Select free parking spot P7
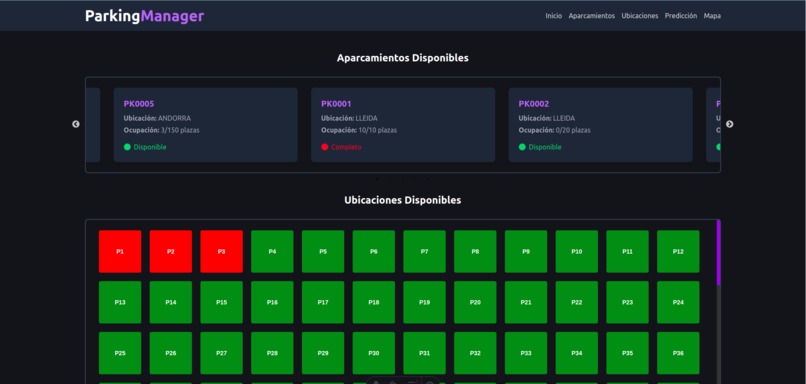 (x=425, y=251)
